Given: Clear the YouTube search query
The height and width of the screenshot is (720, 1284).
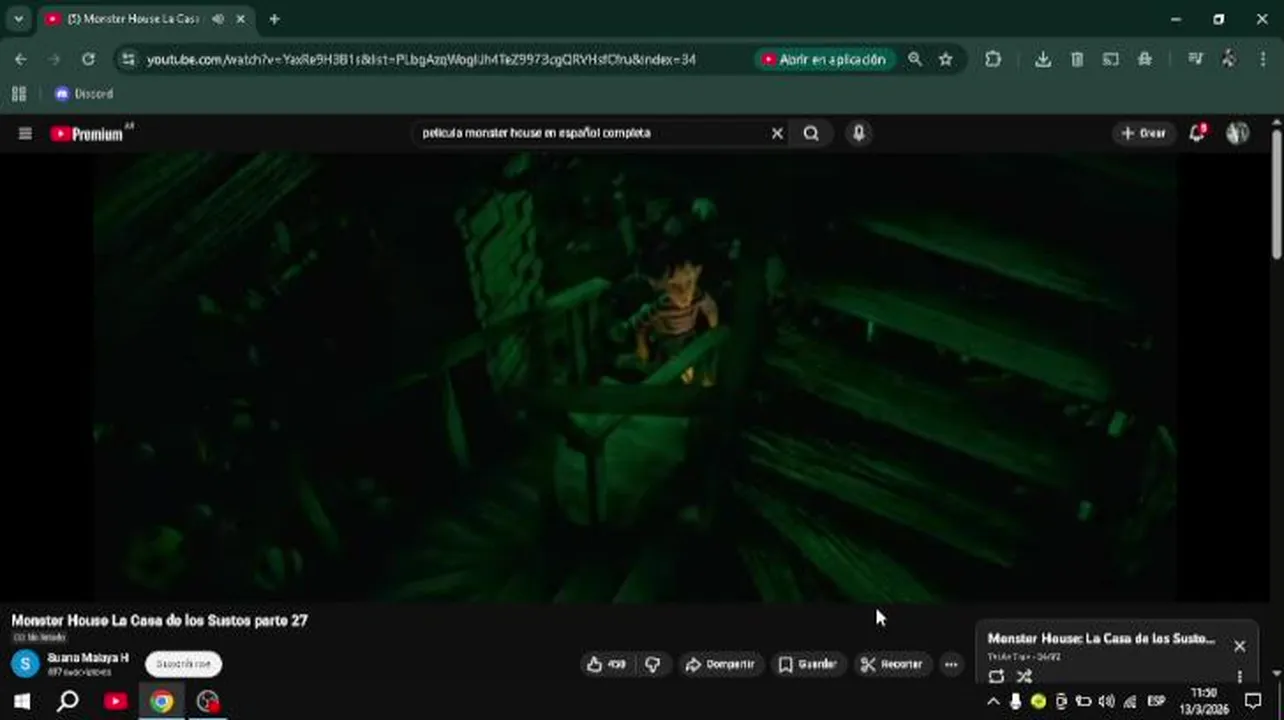Looking at the screenshot, I should (777, 133).
